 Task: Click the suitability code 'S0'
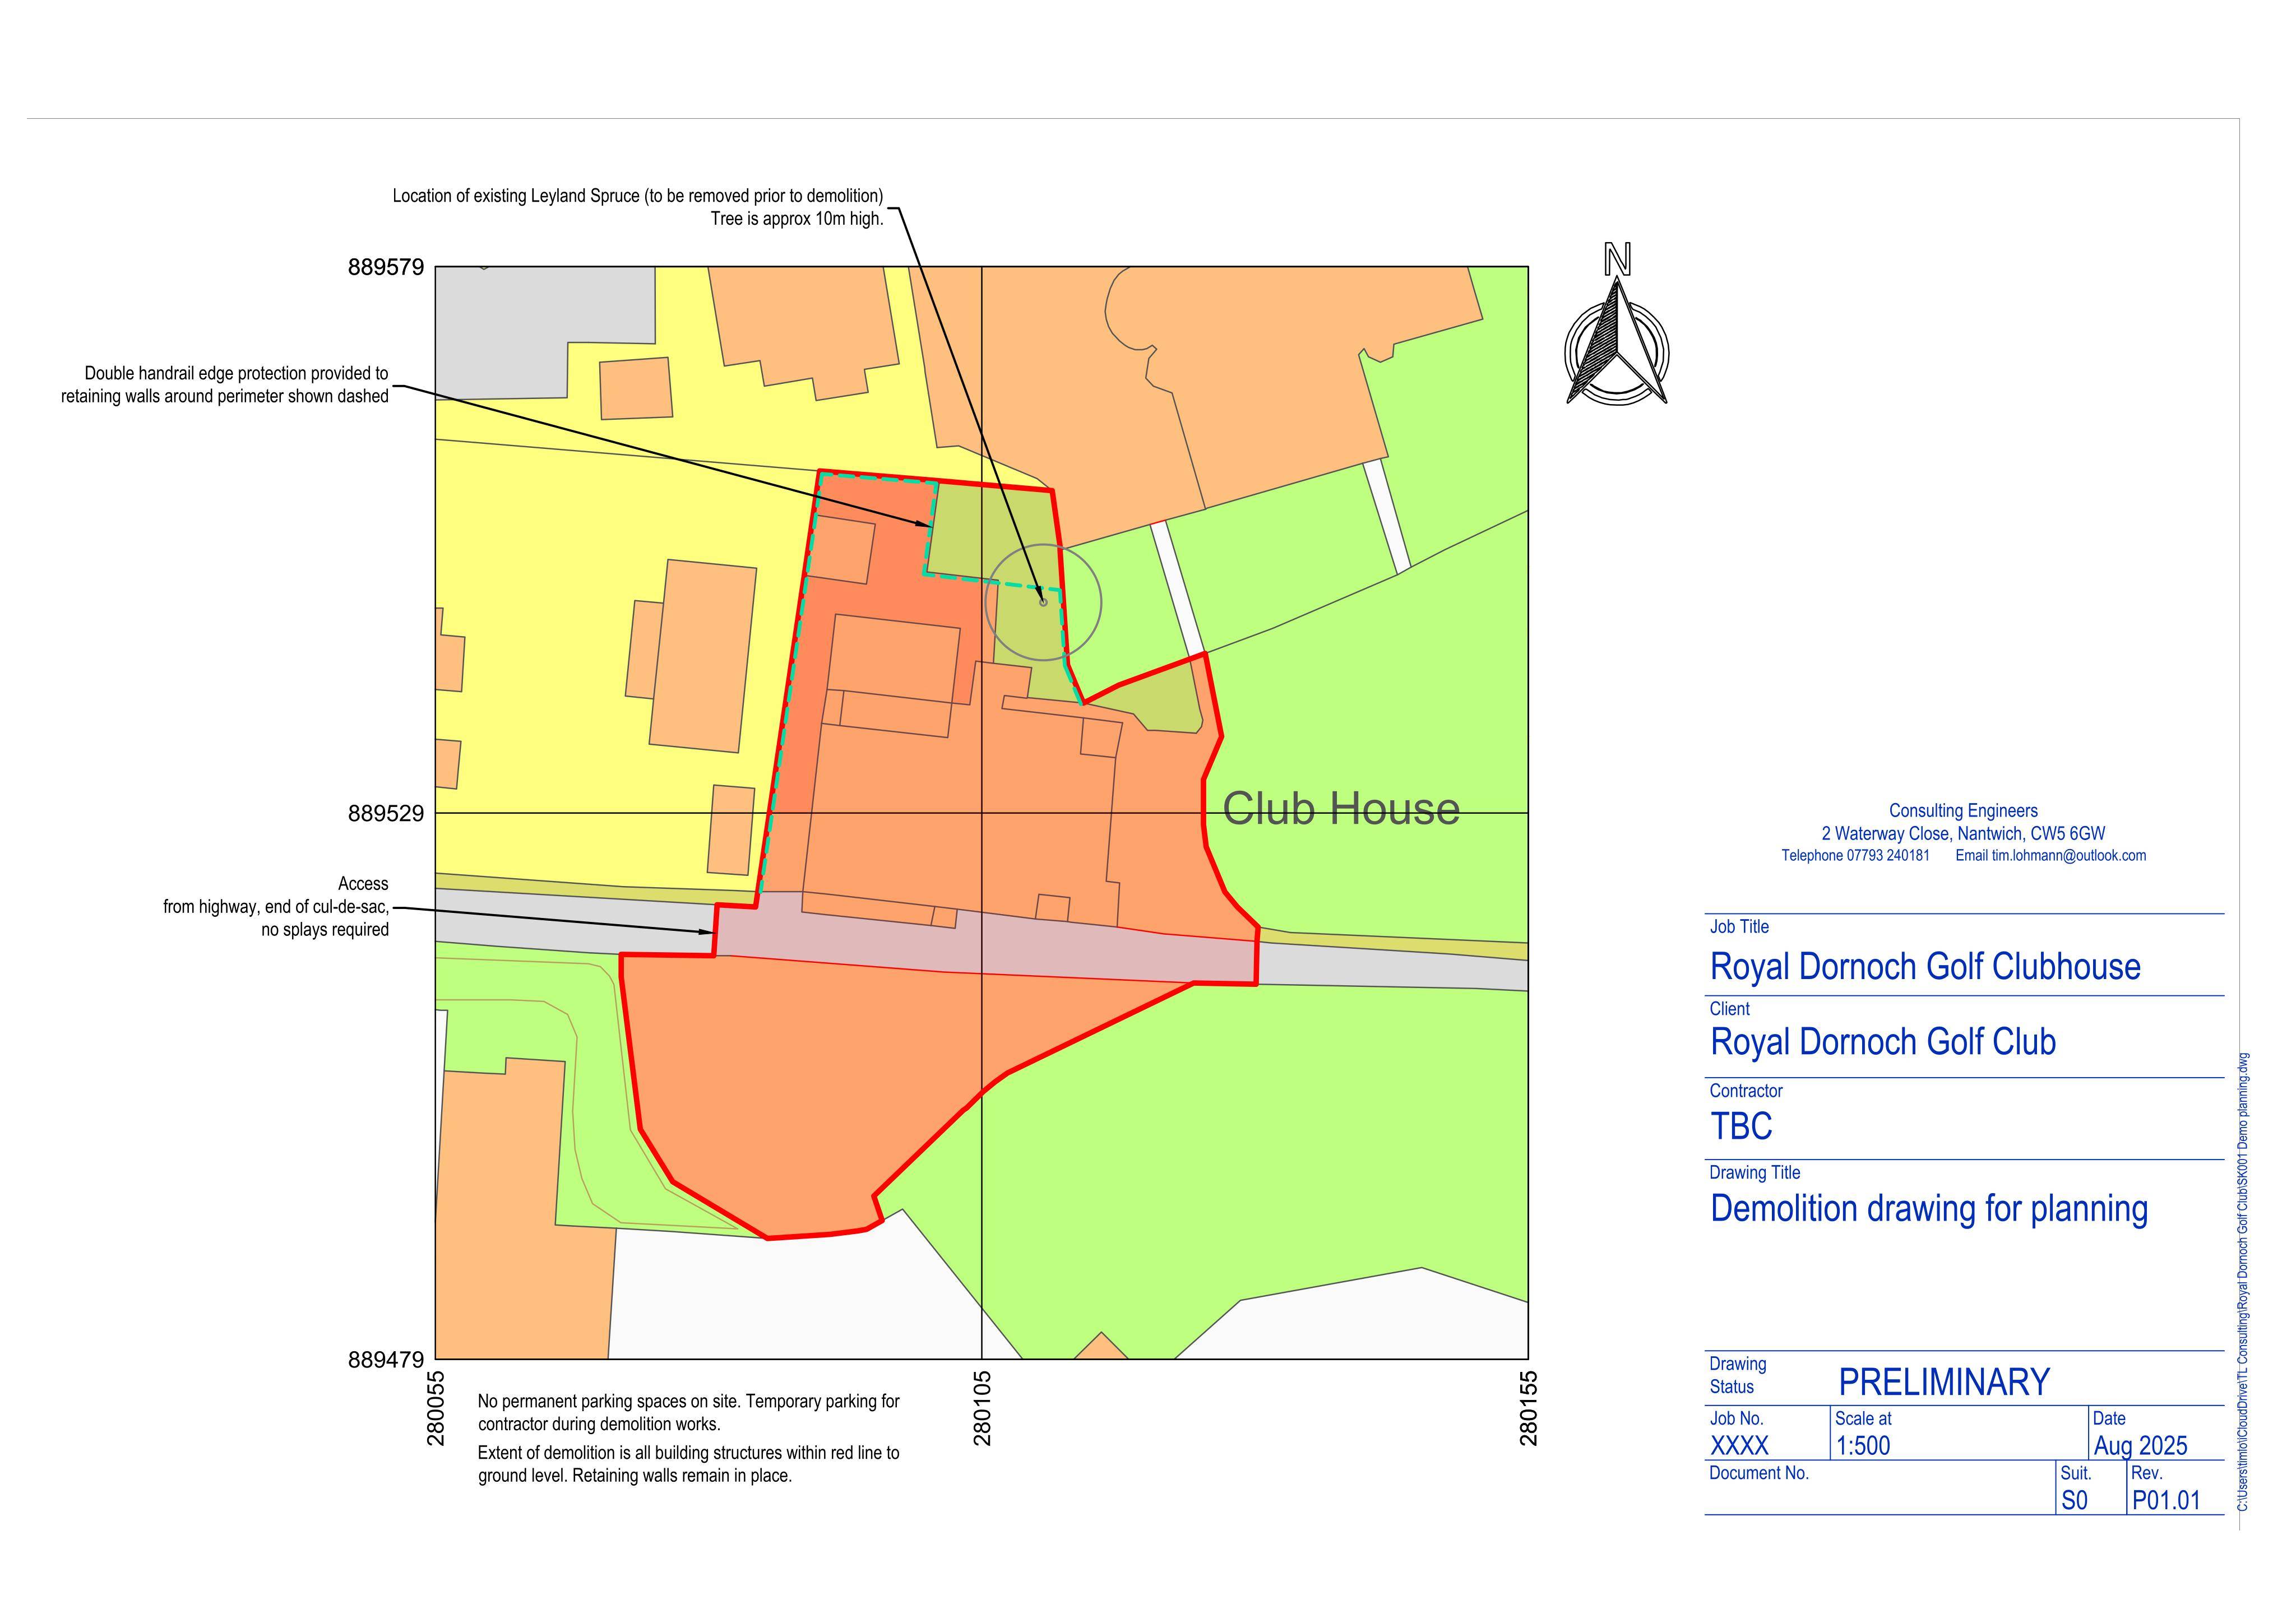[2074, 1501]
